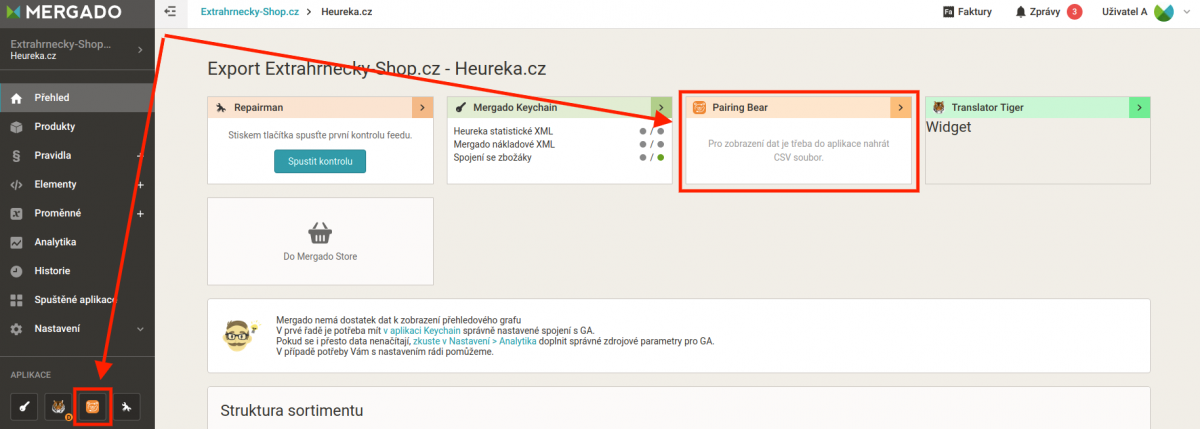Click the Export Extrahrnecky-Shop.cz page heading

[x=376, y=69]
